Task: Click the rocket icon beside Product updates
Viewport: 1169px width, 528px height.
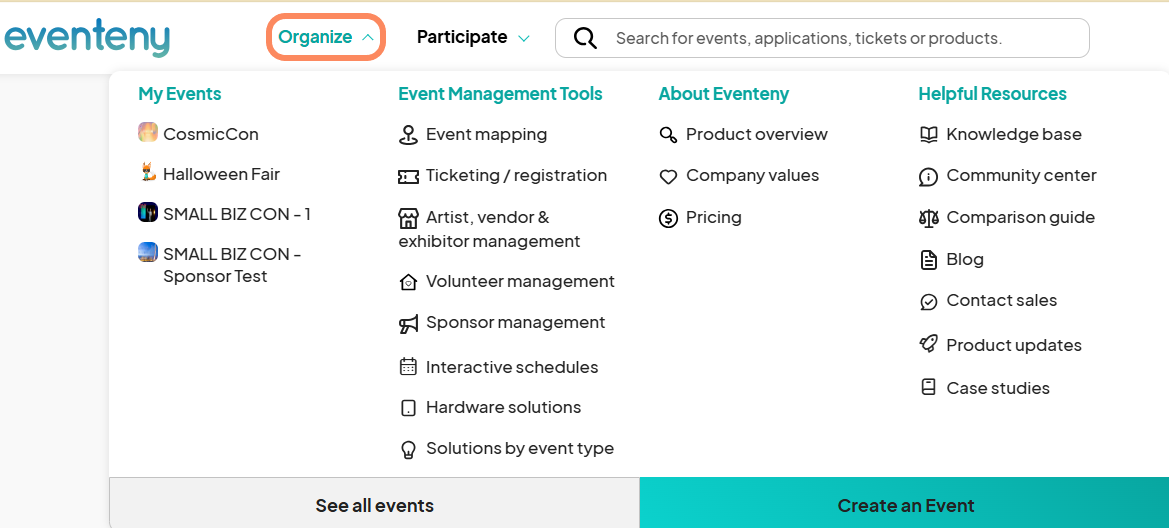Action: tap(928, 345)
